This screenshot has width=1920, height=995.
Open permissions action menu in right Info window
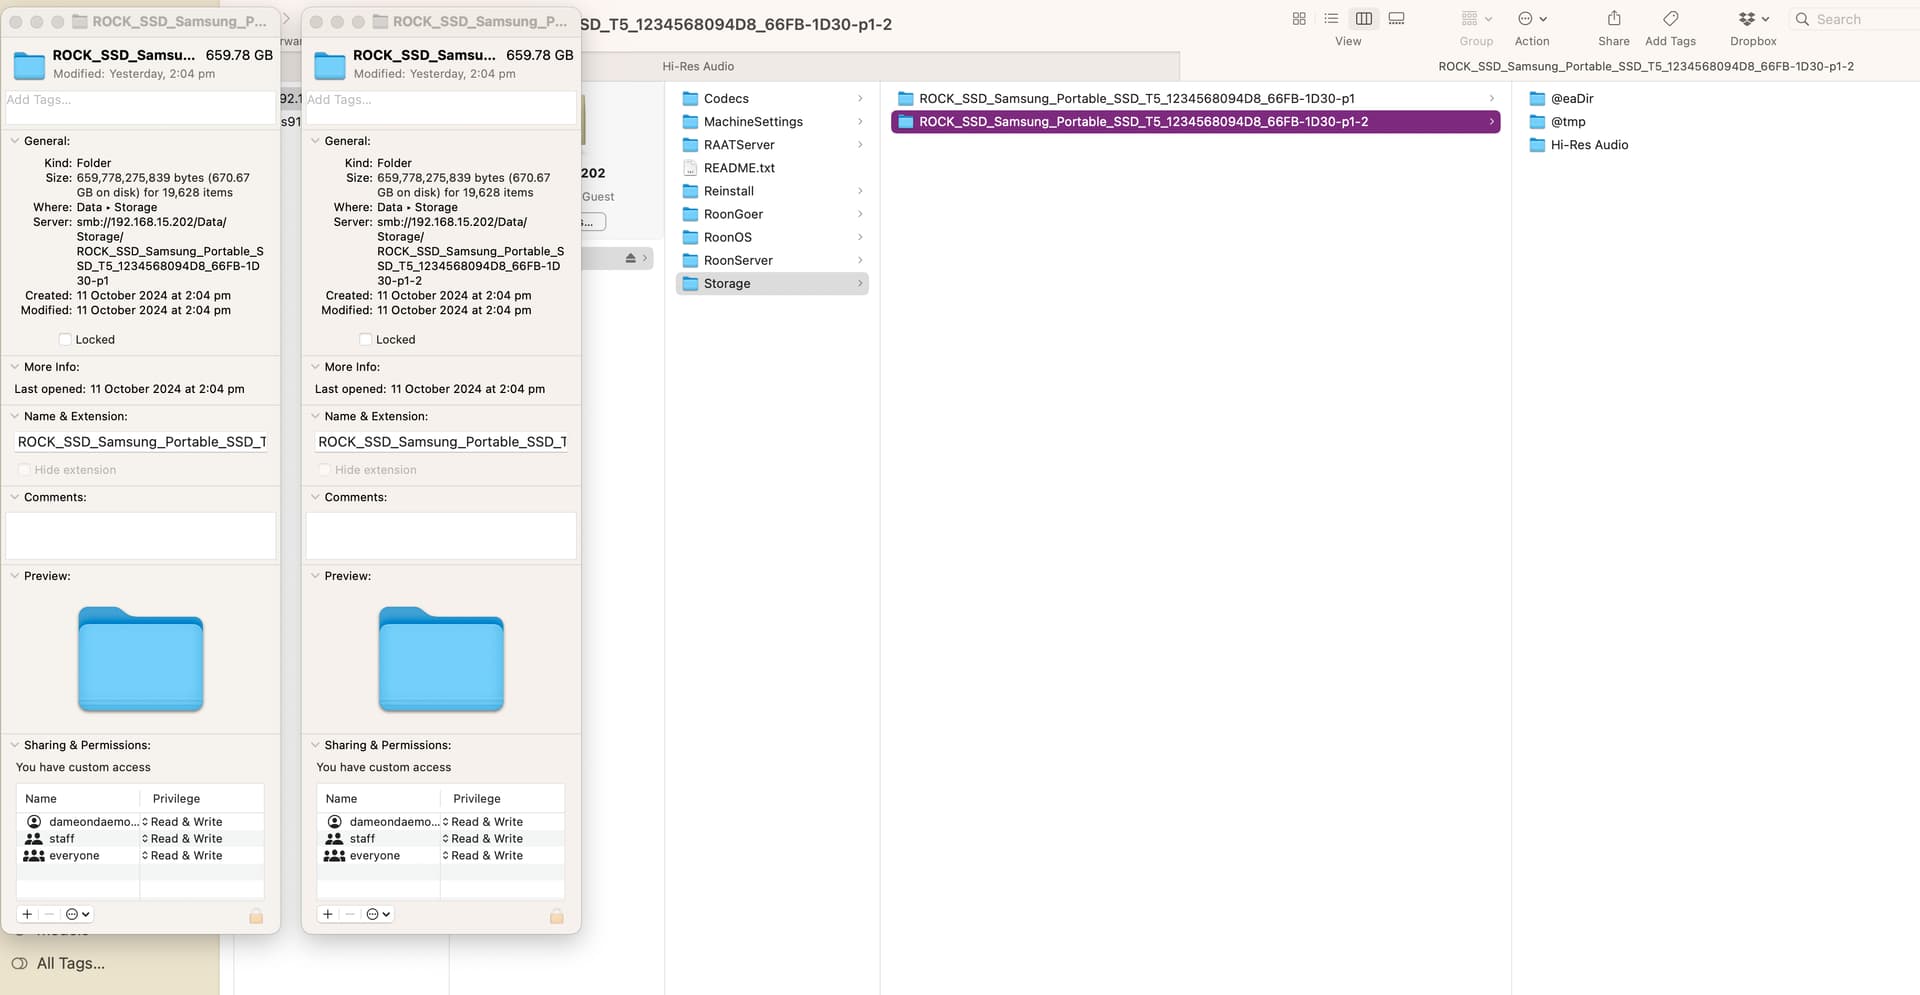tap(379, 914)
